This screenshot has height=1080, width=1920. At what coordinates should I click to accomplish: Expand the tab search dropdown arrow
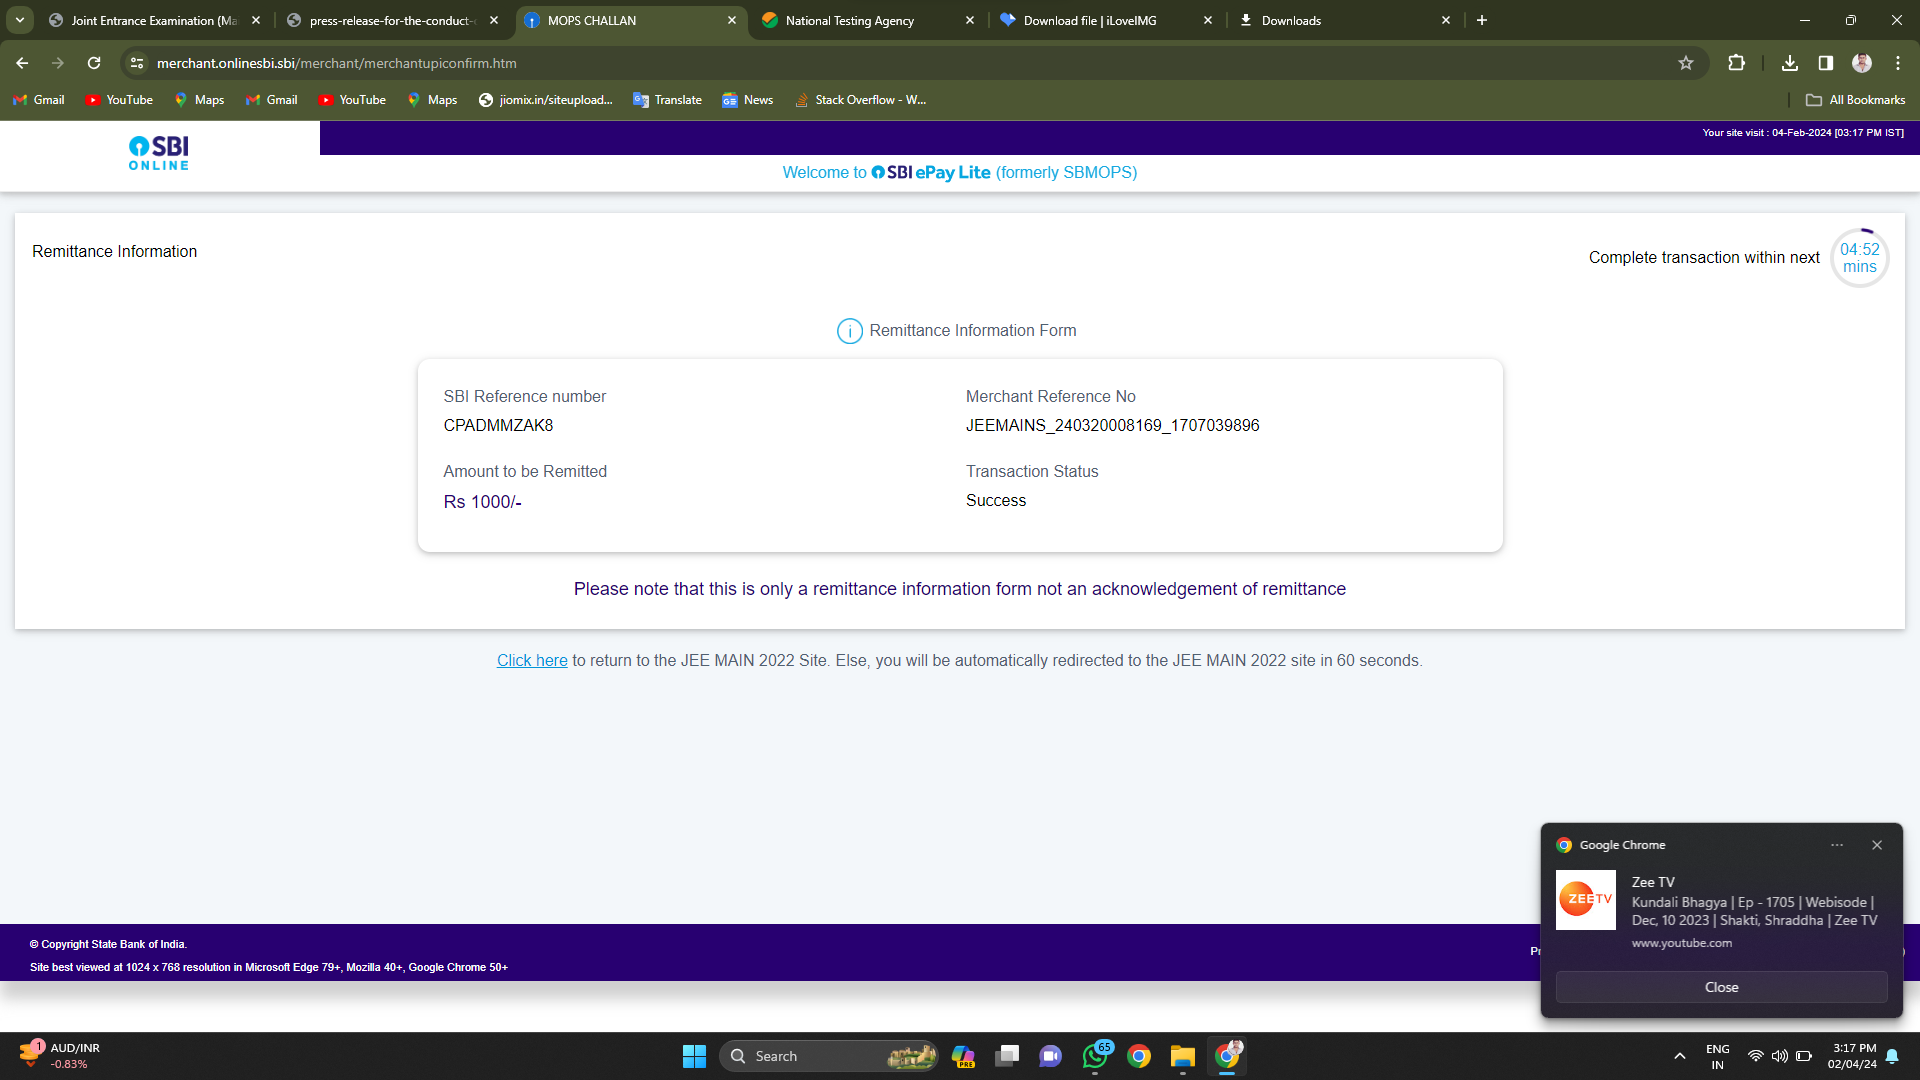click(x=19, y=20)
